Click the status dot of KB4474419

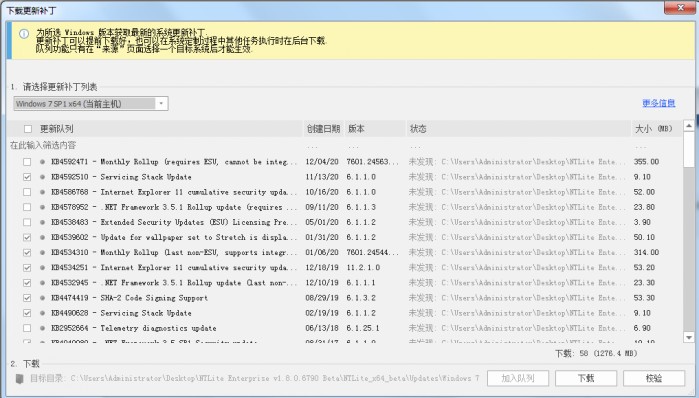point(42,298)
